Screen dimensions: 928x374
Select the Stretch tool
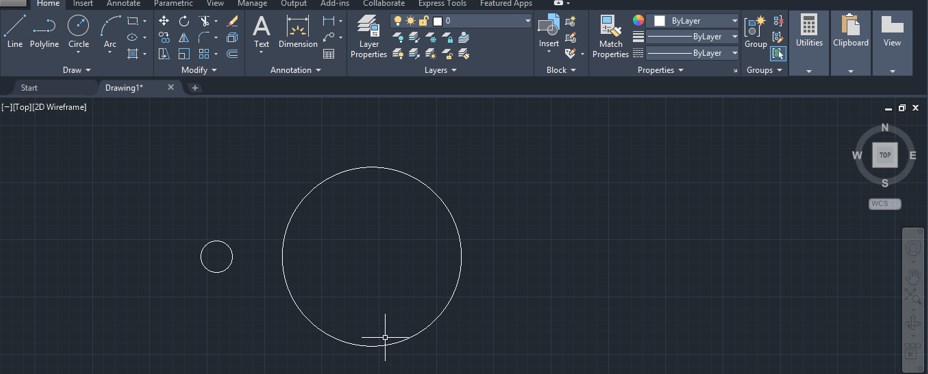(x=164, y=54)
